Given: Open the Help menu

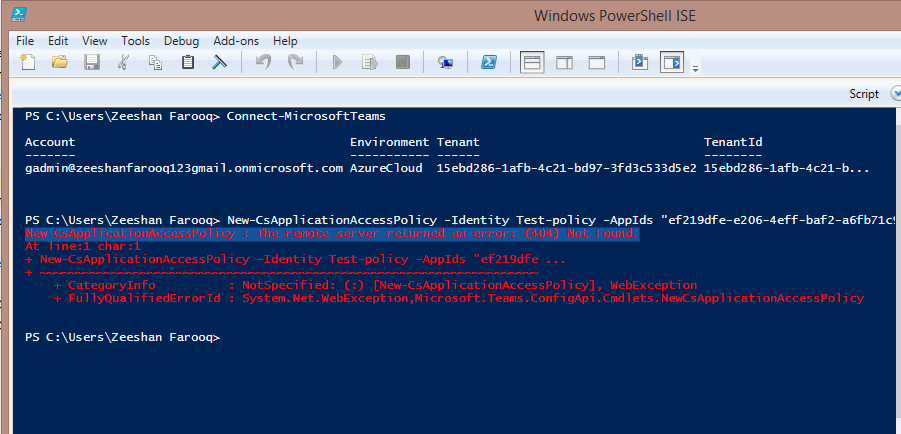Looking at the screenshot, I should click(285, 41).
